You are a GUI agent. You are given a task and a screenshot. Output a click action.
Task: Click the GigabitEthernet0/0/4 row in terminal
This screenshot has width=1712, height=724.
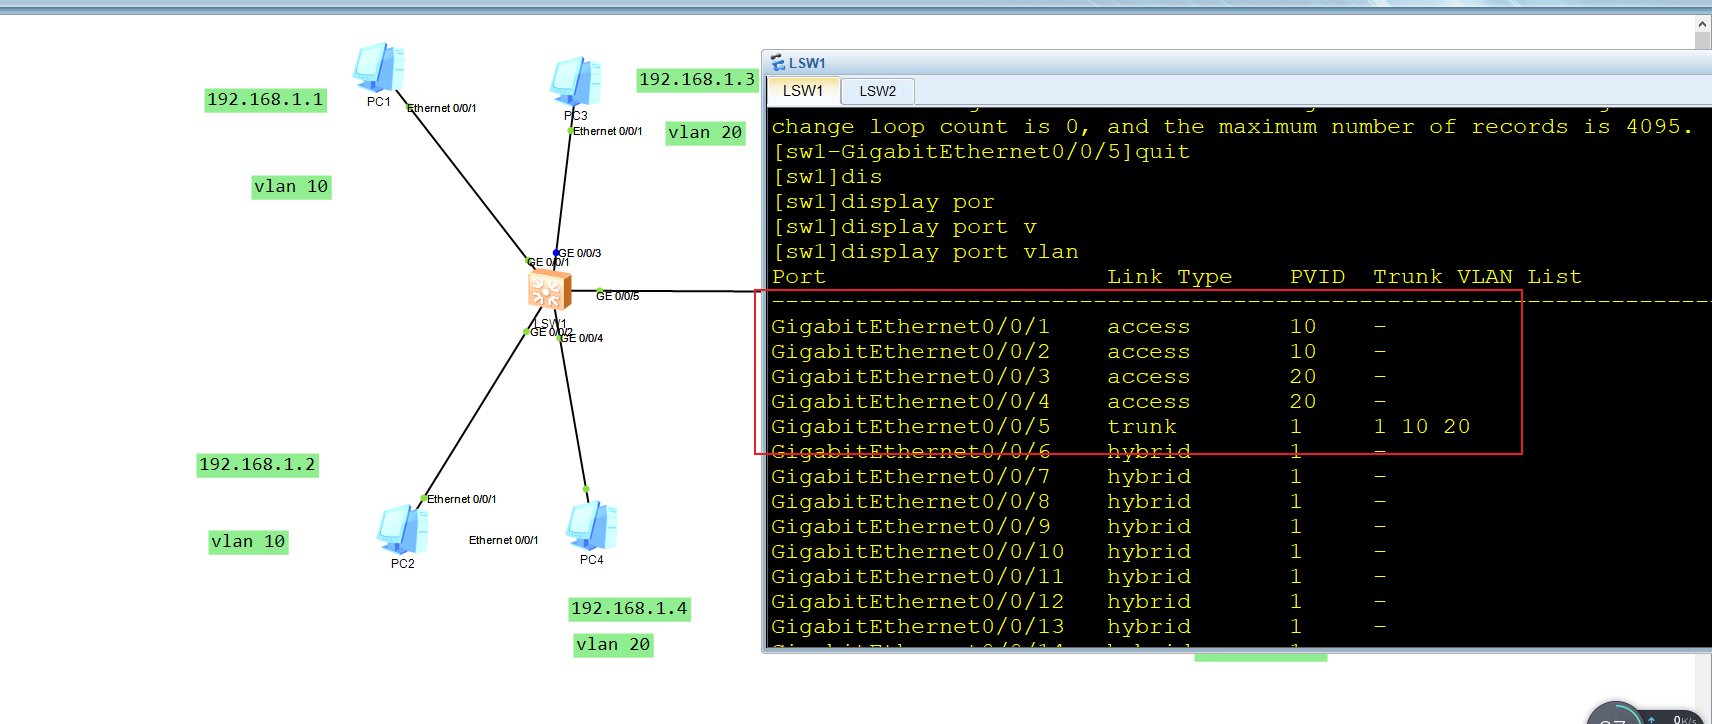click(x=1080, y=402)
